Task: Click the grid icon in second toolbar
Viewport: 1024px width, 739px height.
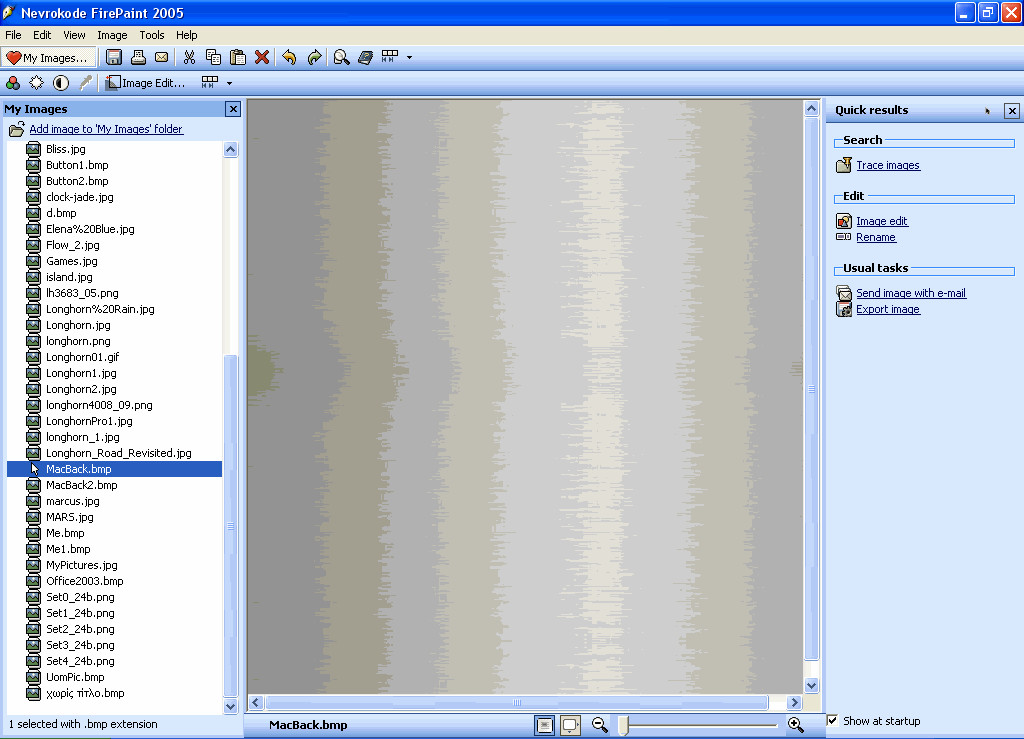Action: [210, 82]
